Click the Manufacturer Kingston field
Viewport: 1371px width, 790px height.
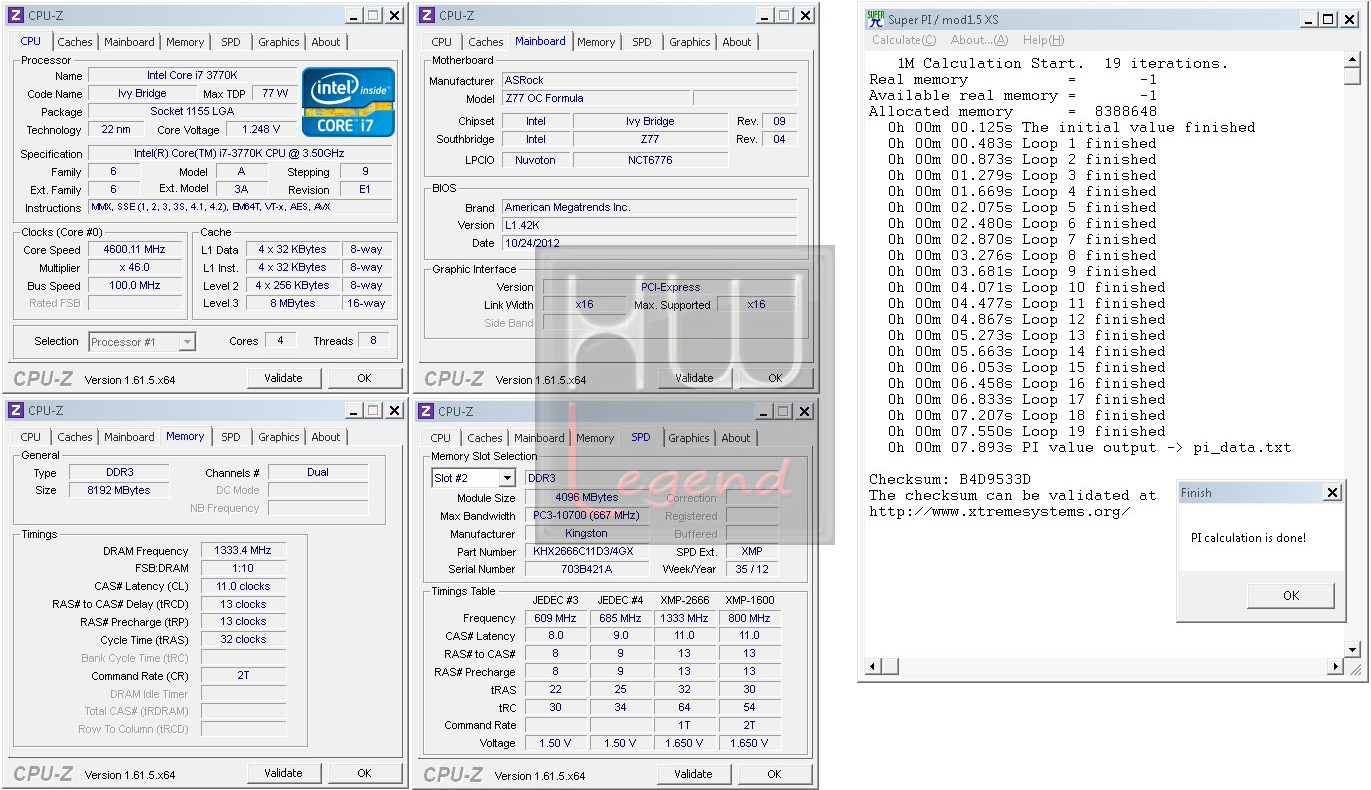(x=586, y=534)
